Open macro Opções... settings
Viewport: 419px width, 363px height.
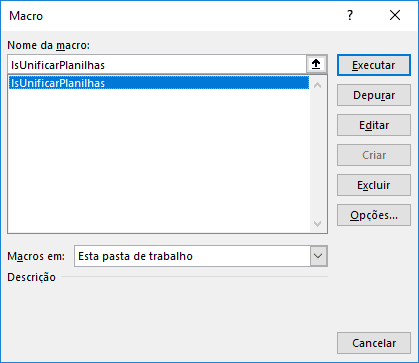coord(374,215)
